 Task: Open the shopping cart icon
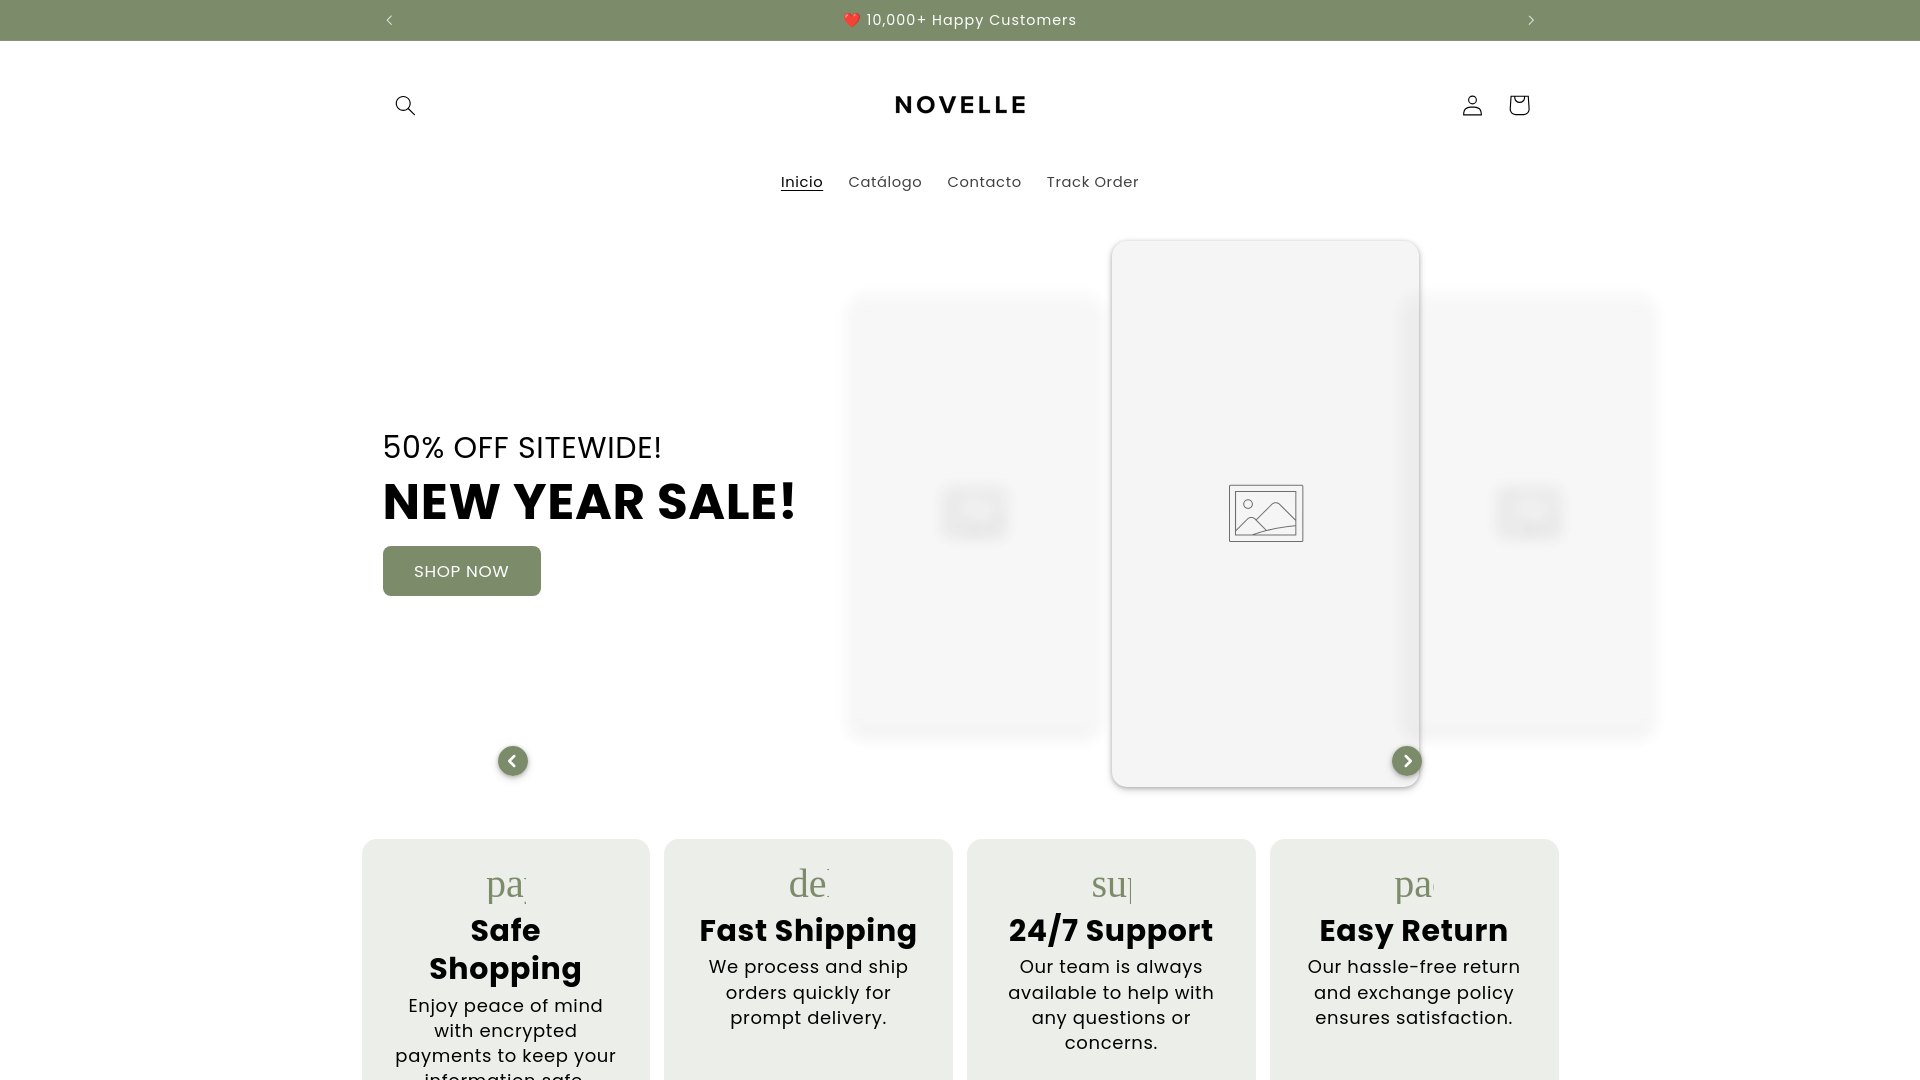(x=1519, y=105)
